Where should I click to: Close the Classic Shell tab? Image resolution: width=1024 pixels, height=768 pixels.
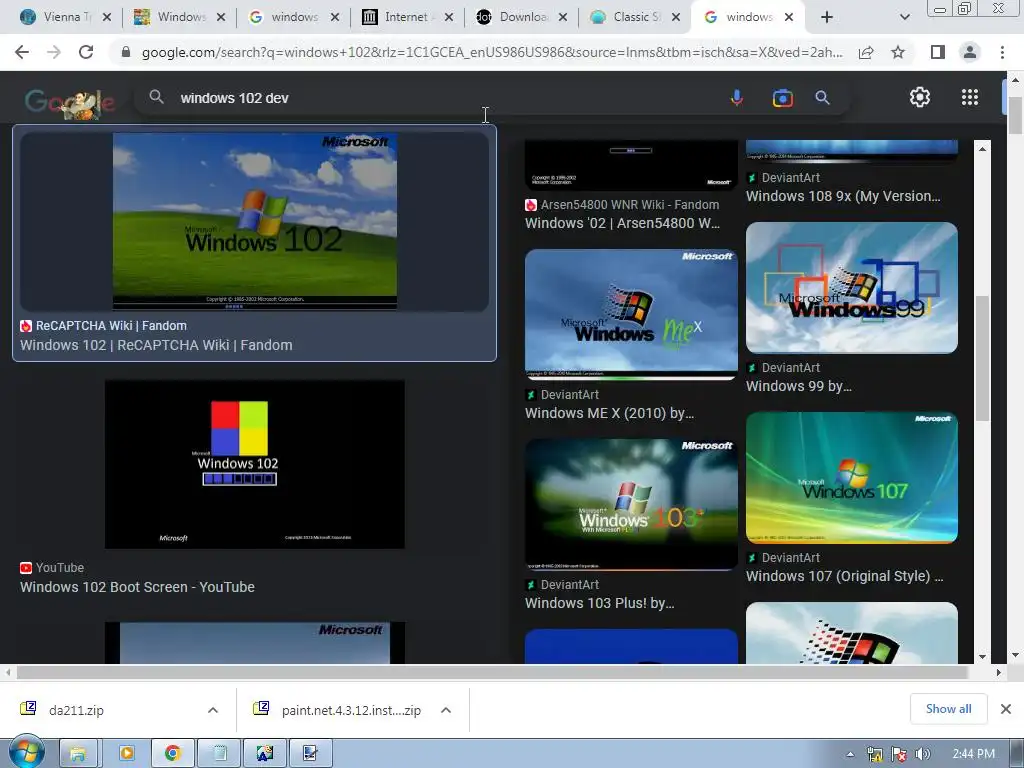pos(677,17)
